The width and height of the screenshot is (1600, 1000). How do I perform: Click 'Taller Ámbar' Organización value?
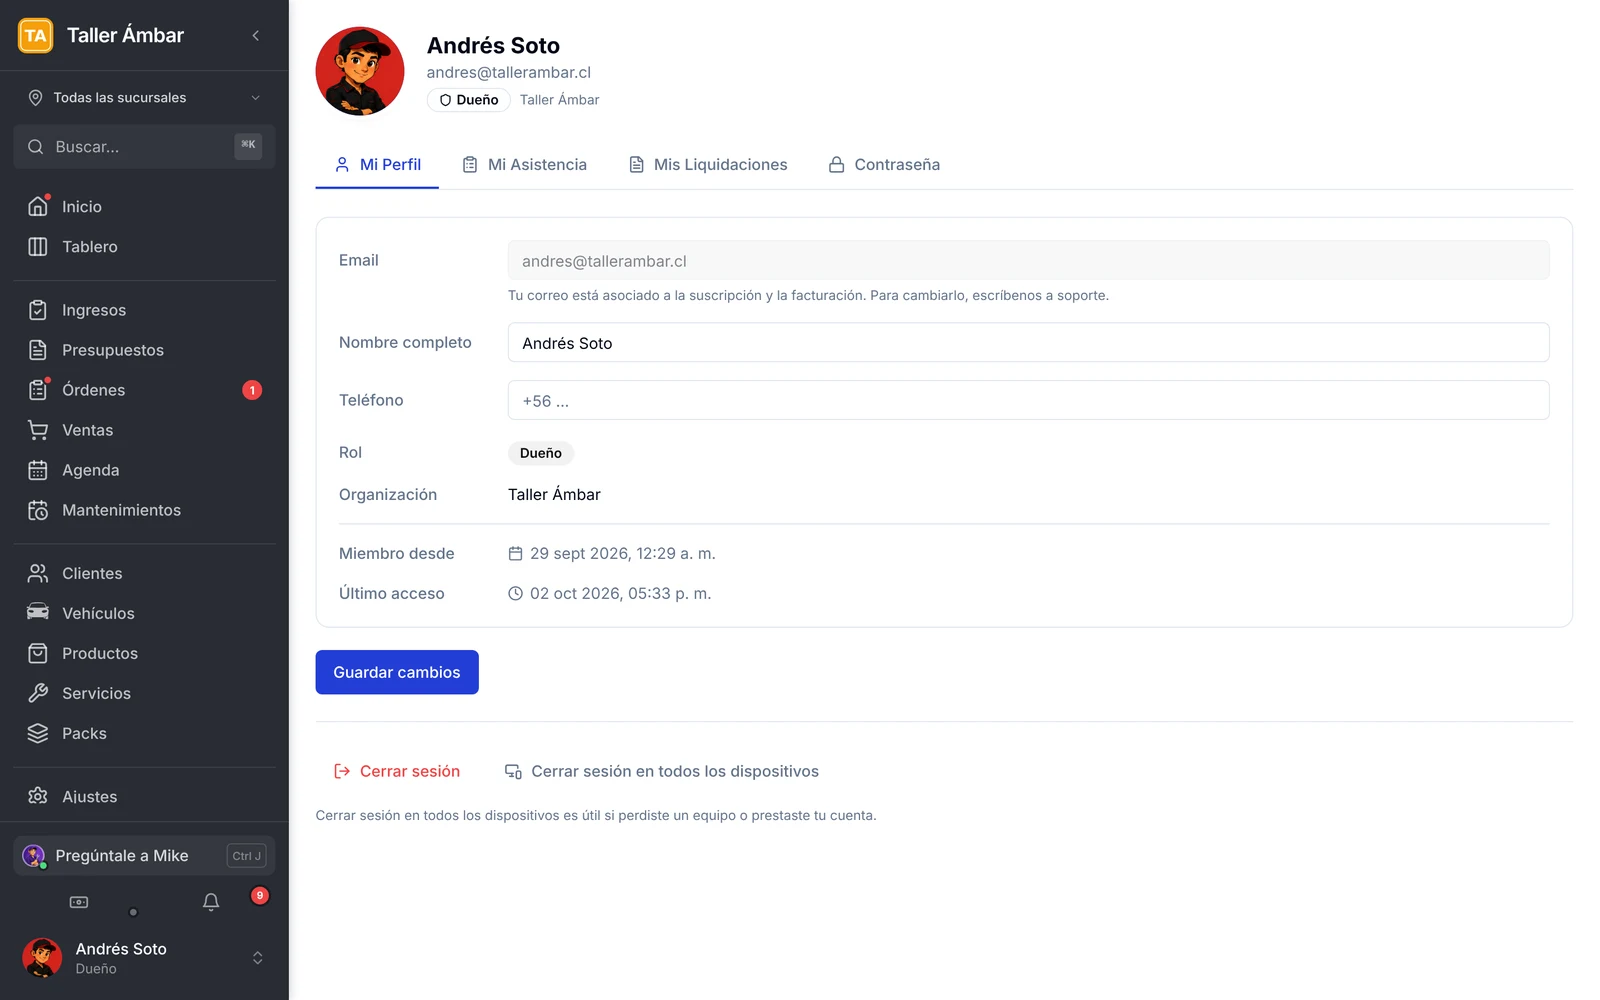coord(554,494)
